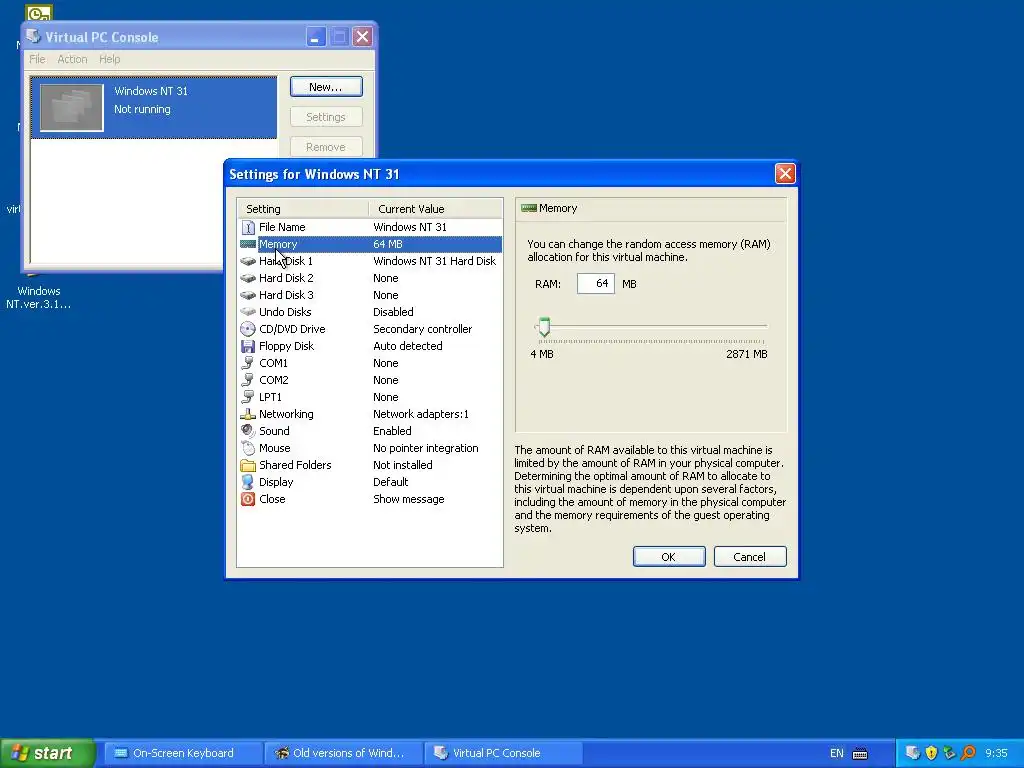The image size is (1024, 768).
Task: Click the RAM slider thumb
Action: [x=544, y=327]
